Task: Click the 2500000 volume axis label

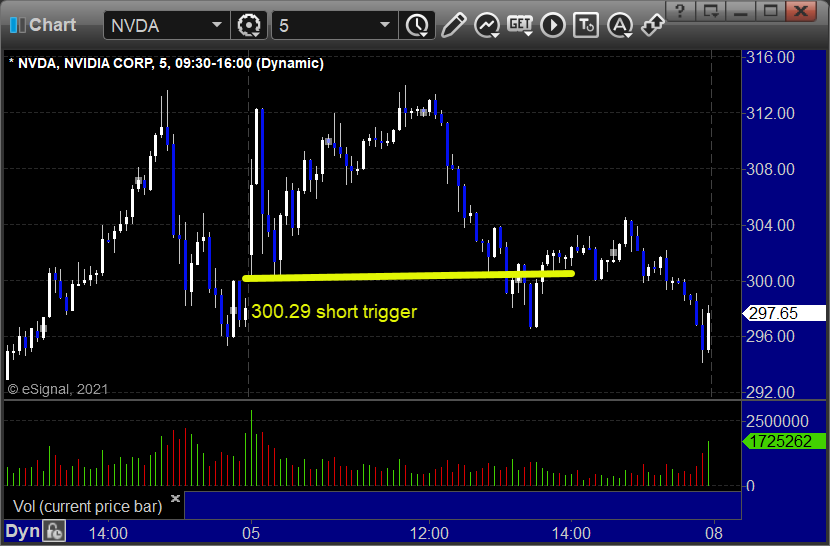Action: pos(777,422)
